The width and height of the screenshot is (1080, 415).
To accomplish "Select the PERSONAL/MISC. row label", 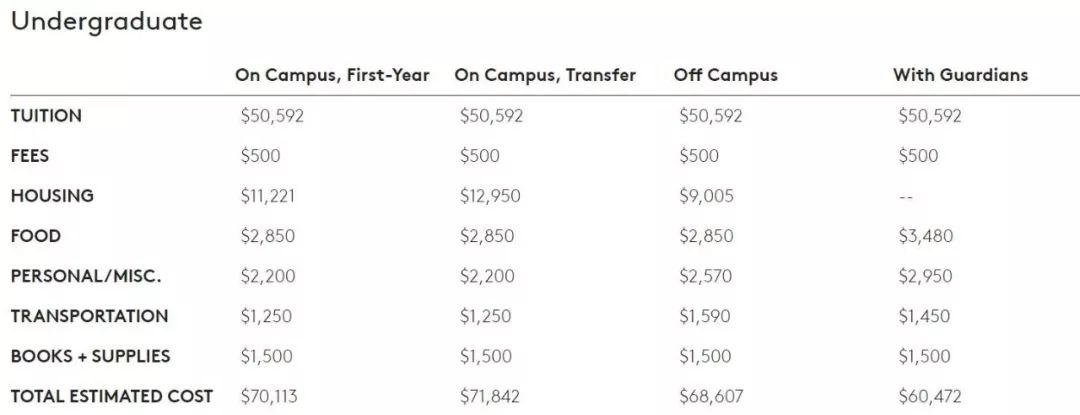I will tap(86, 276).
